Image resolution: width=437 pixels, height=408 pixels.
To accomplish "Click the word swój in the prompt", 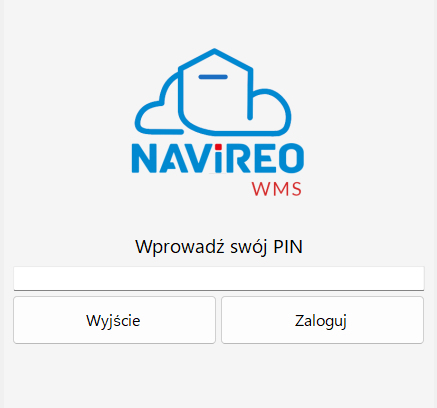I will tap(249, 247).
